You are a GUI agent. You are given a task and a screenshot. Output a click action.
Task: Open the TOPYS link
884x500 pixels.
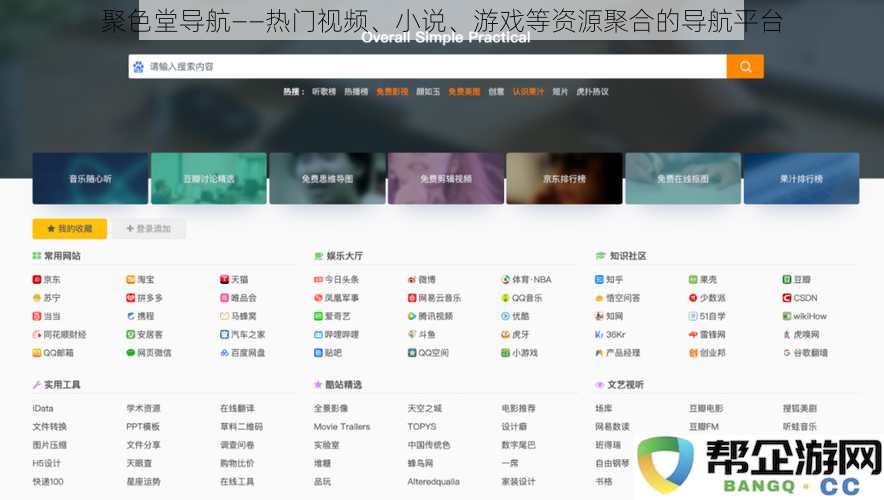tap(422, 427)
